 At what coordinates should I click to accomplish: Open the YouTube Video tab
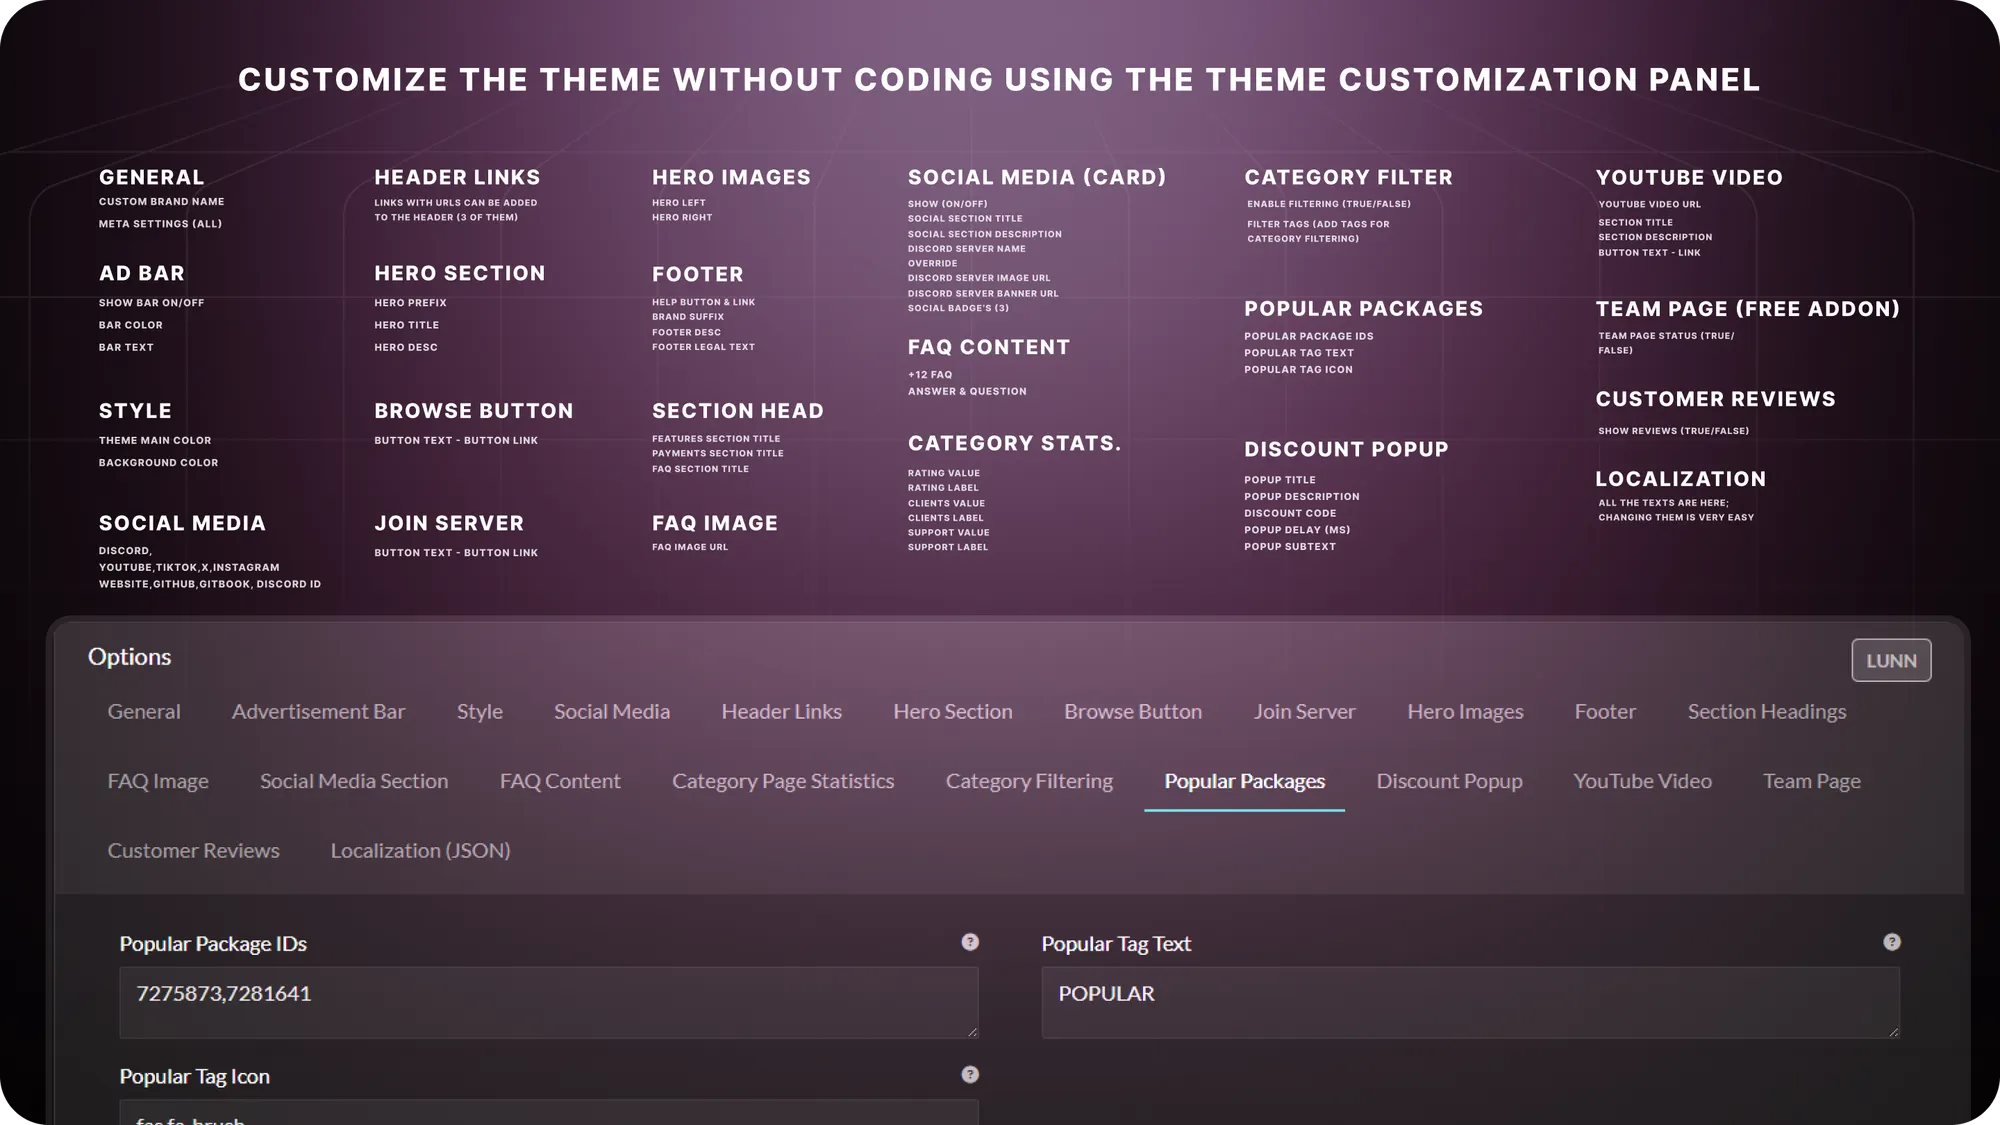pyautogui.click(x=1642, y=781)
